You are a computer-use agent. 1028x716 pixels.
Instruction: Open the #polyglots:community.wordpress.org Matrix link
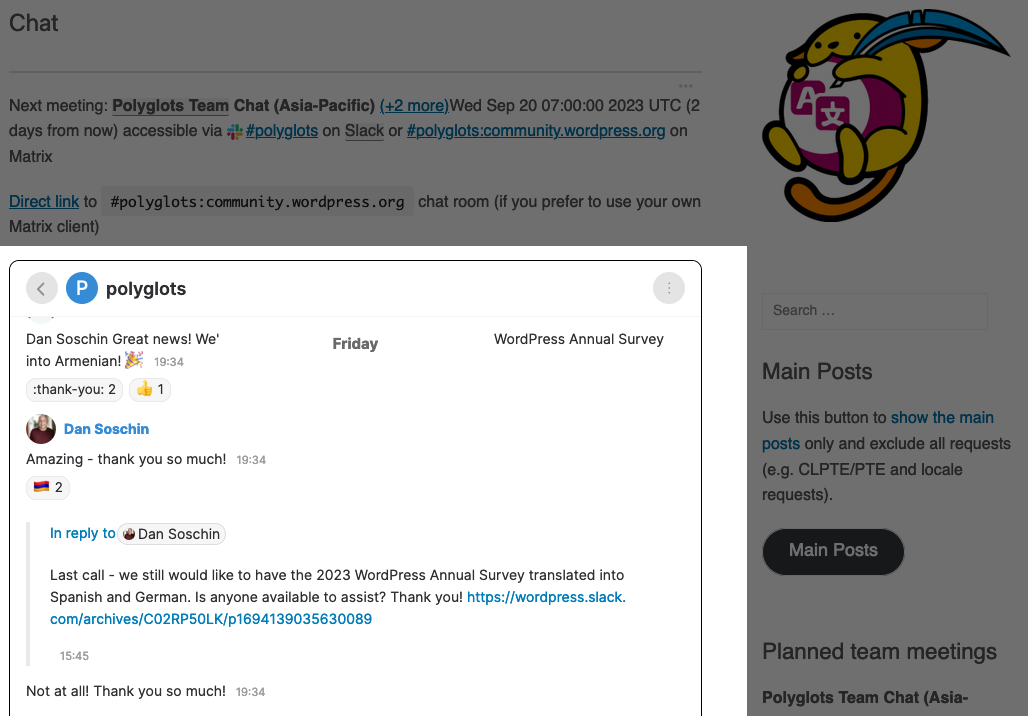pos(535,130)
